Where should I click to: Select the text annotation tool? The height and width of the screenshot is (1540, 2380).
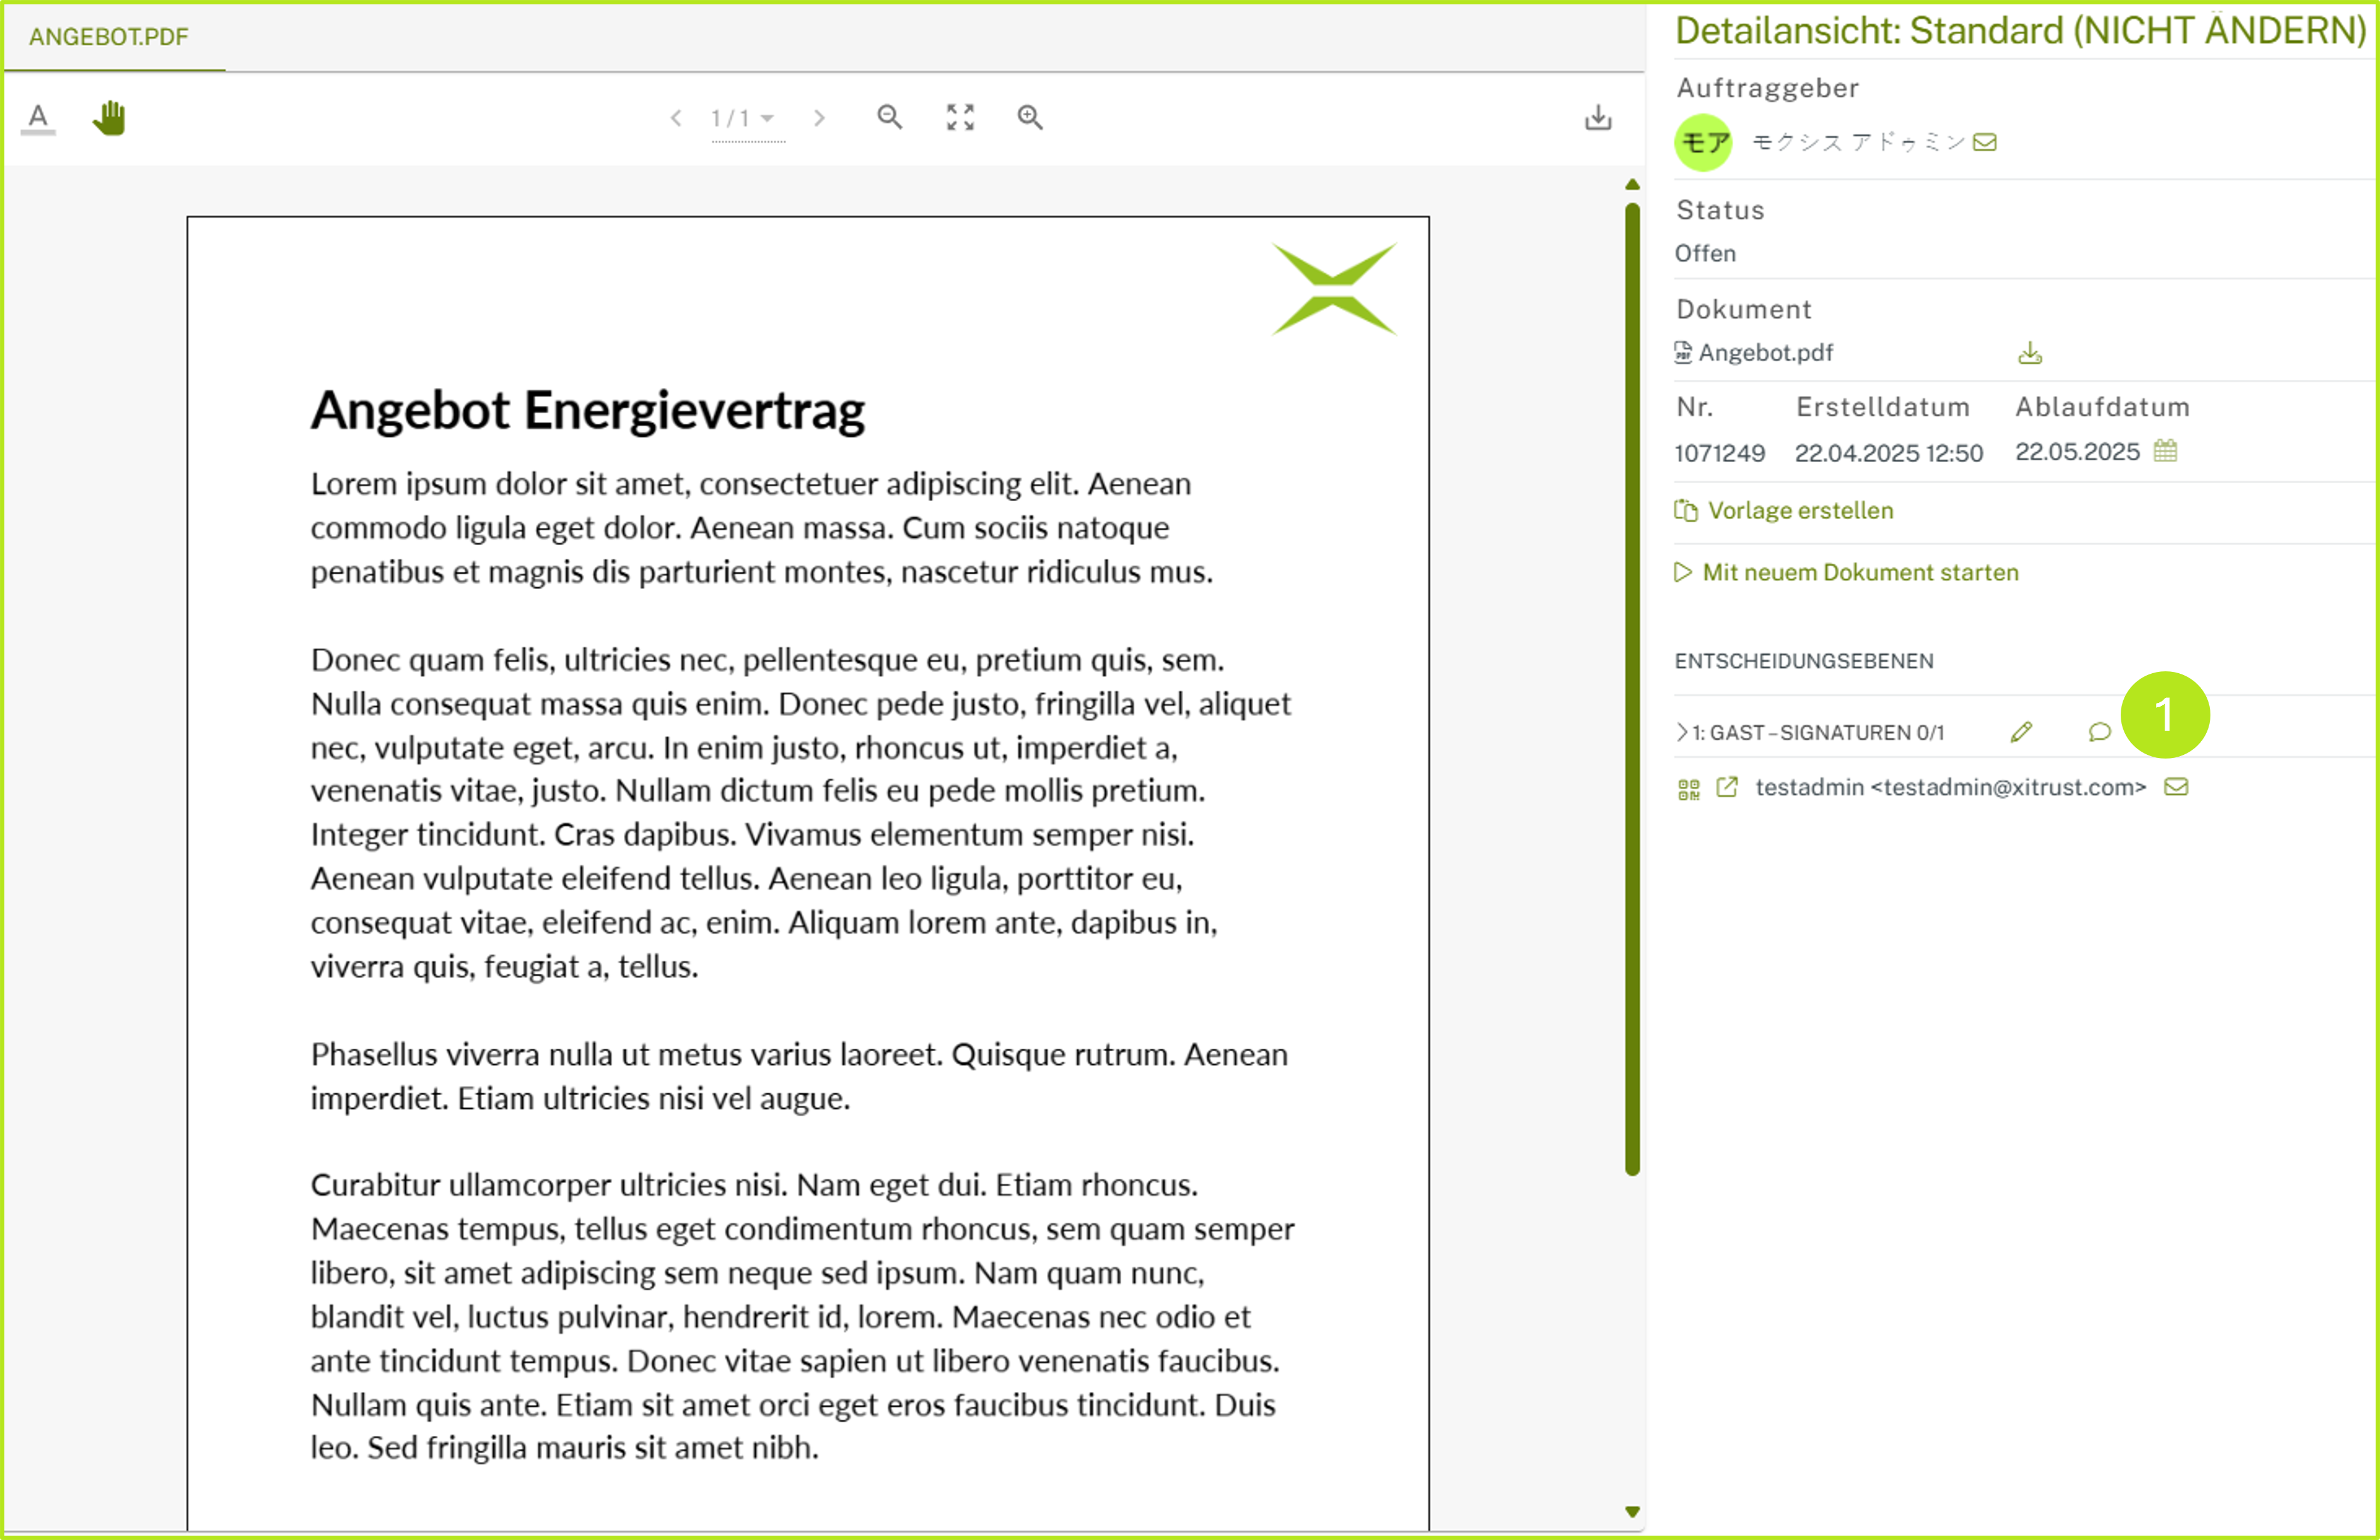pyautogui.click(x=38, y=117)
